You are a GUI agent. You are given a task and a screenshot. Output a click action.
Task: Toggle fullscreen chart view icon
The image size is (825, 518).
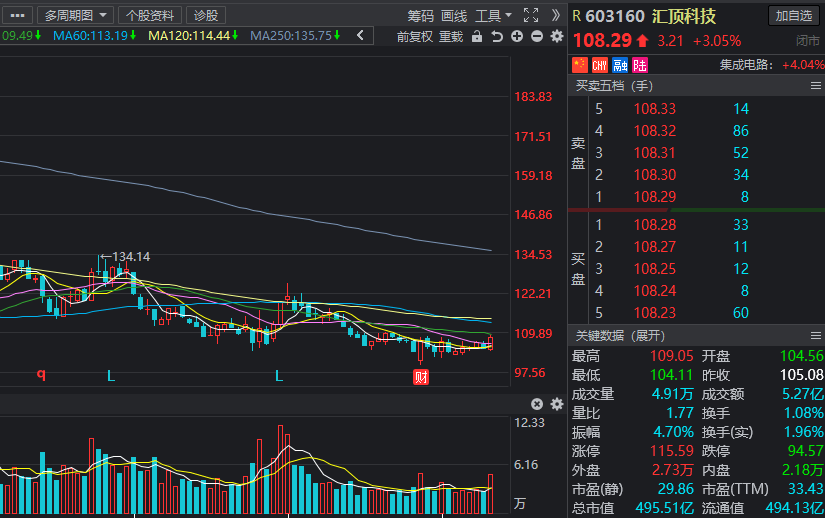point(531,15)
